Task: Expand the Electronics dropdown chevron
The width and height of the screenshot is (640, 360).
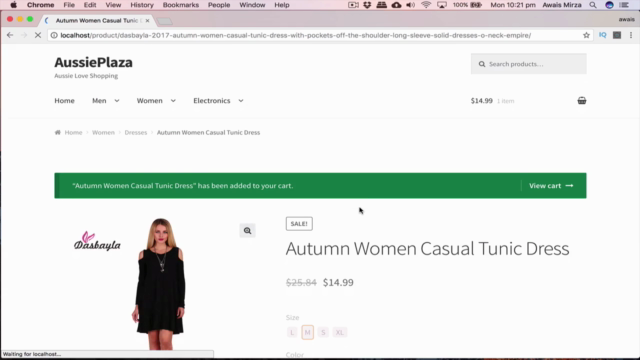Action: click(241, 100)
